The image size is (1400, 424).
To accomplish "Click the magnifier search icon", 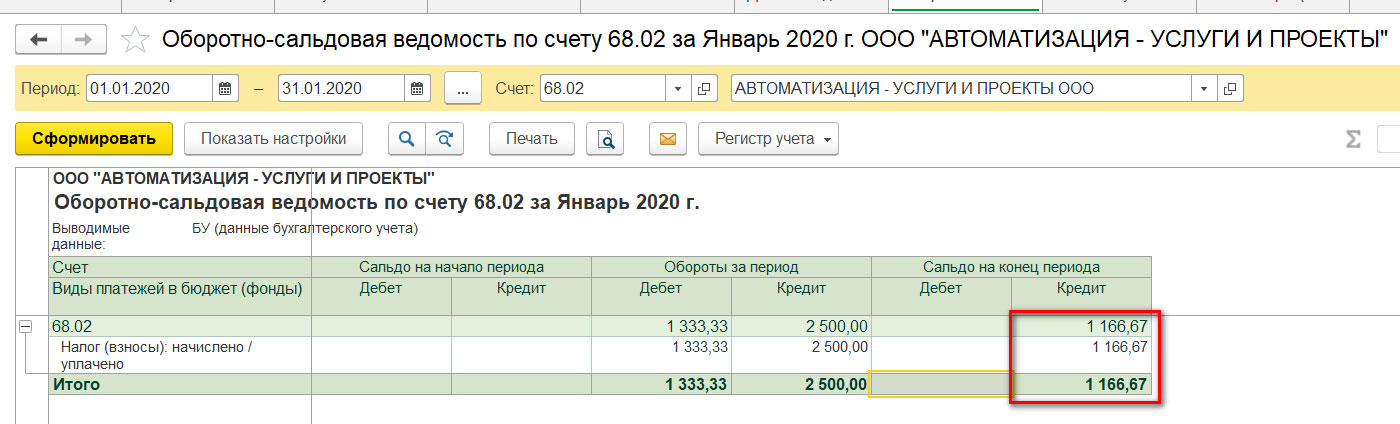I will [407, 139].
